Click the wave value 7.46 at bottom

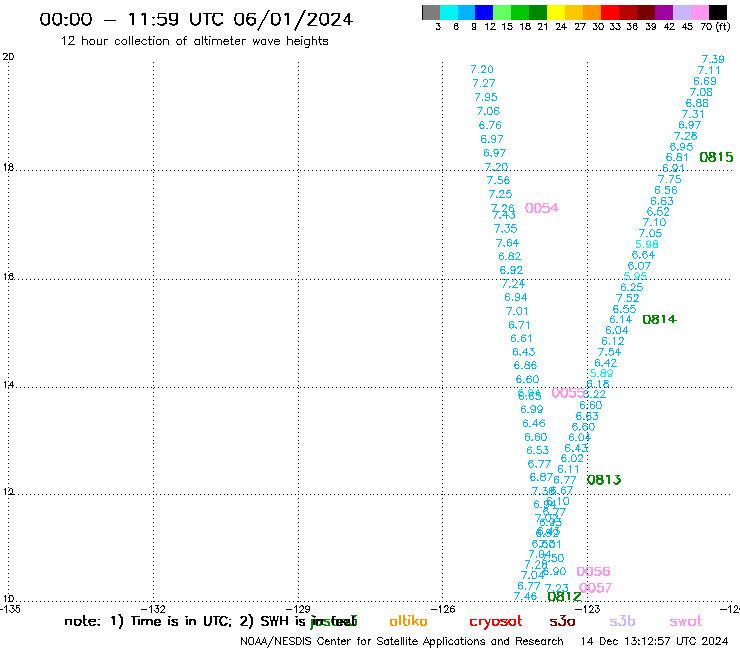(525, 596)
